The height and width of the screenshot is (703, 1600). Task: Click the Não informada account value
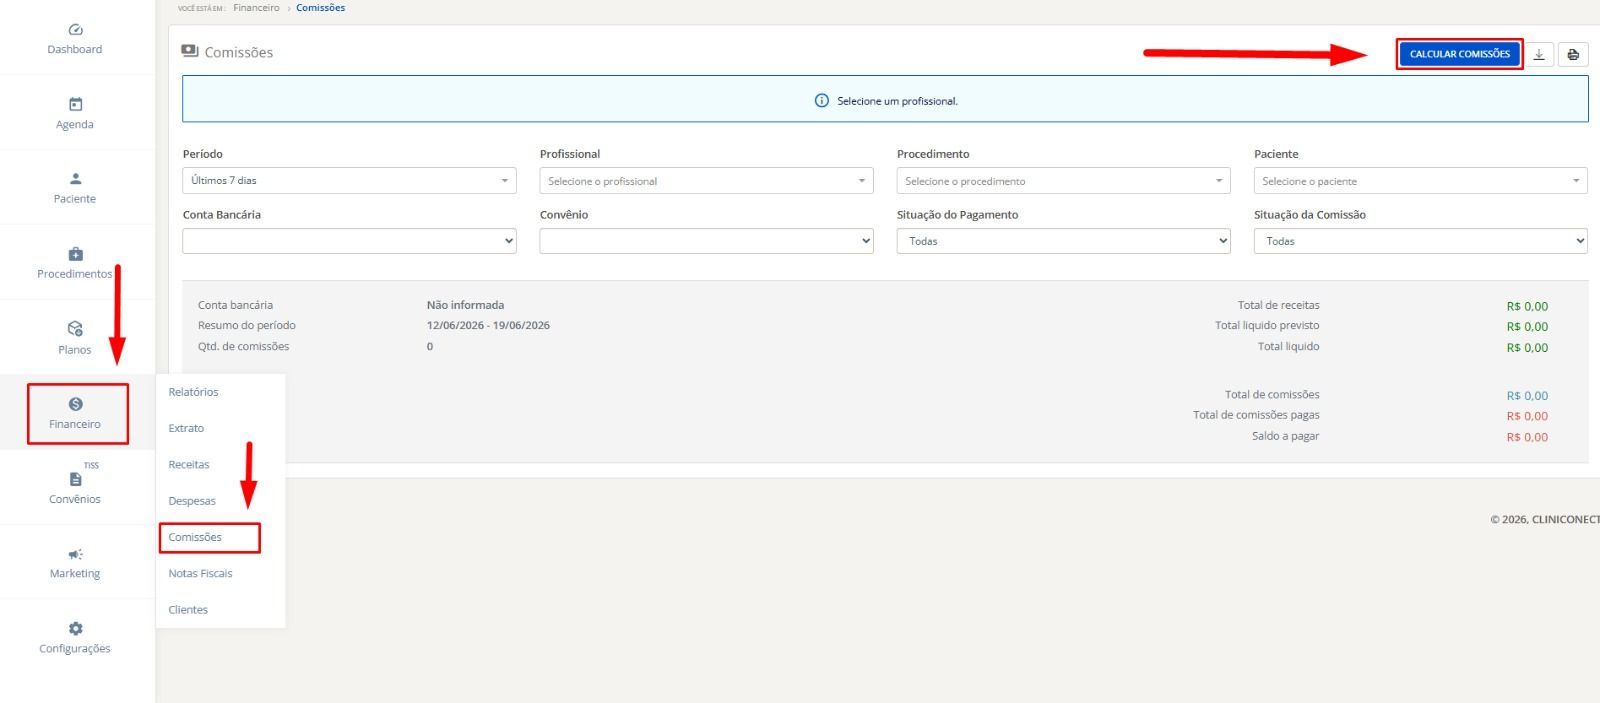465,305
